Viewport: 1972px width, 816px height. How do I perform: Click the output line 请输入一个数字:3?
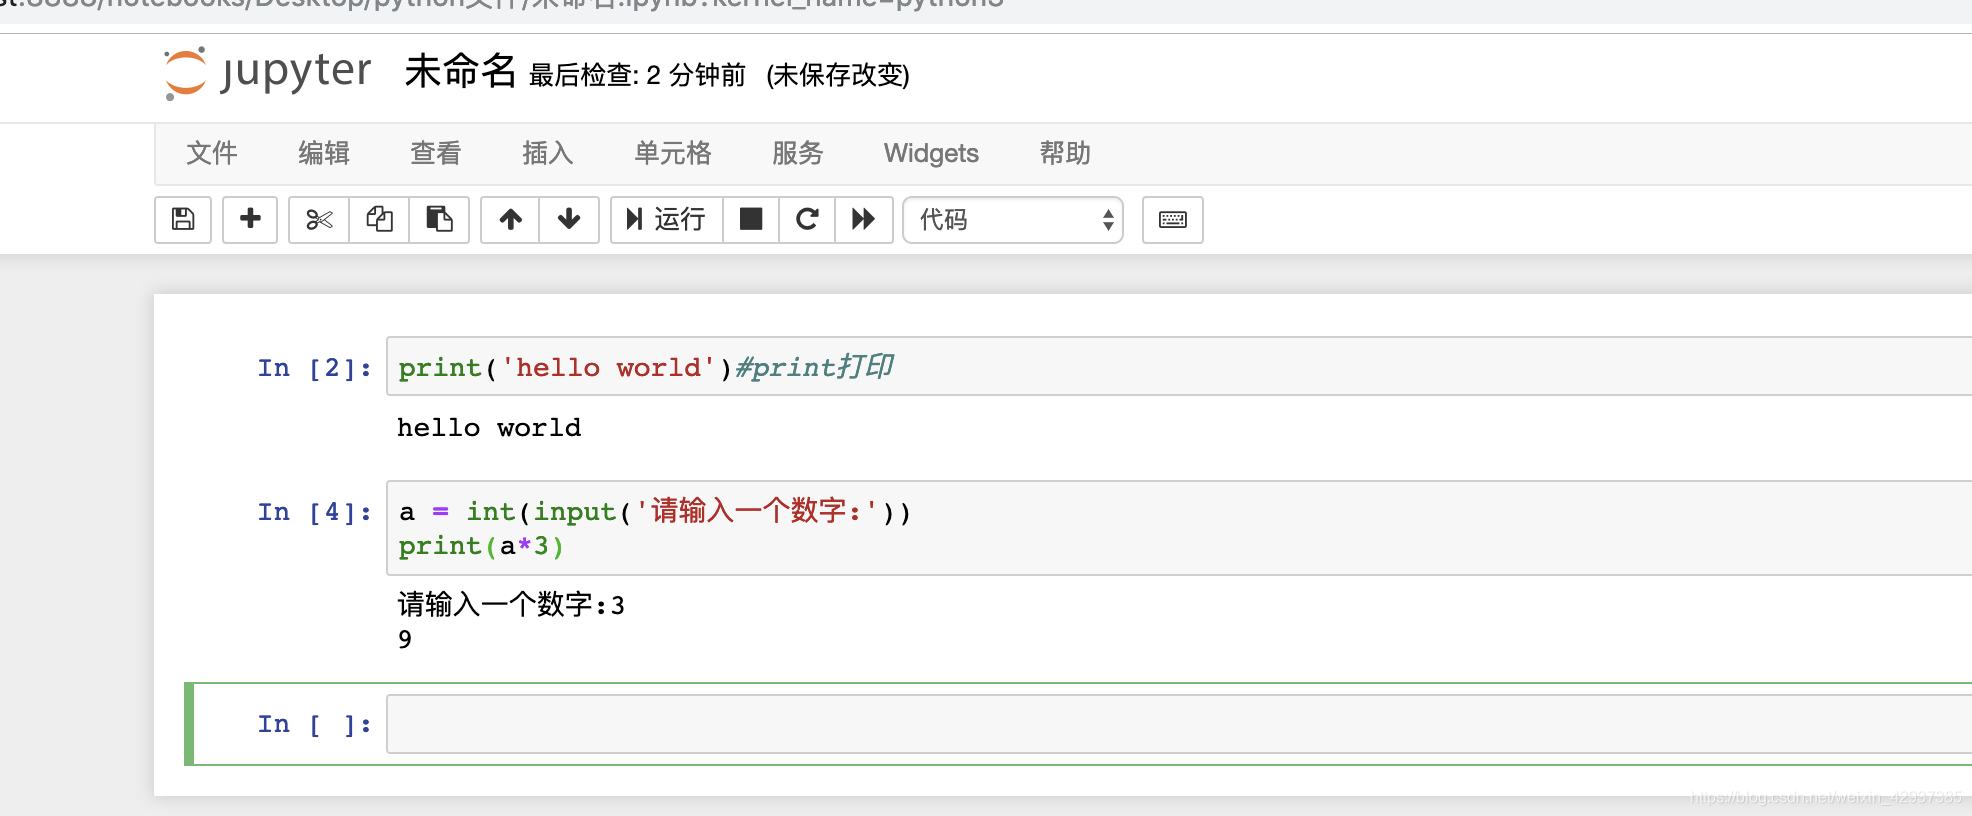click(511, 605)
